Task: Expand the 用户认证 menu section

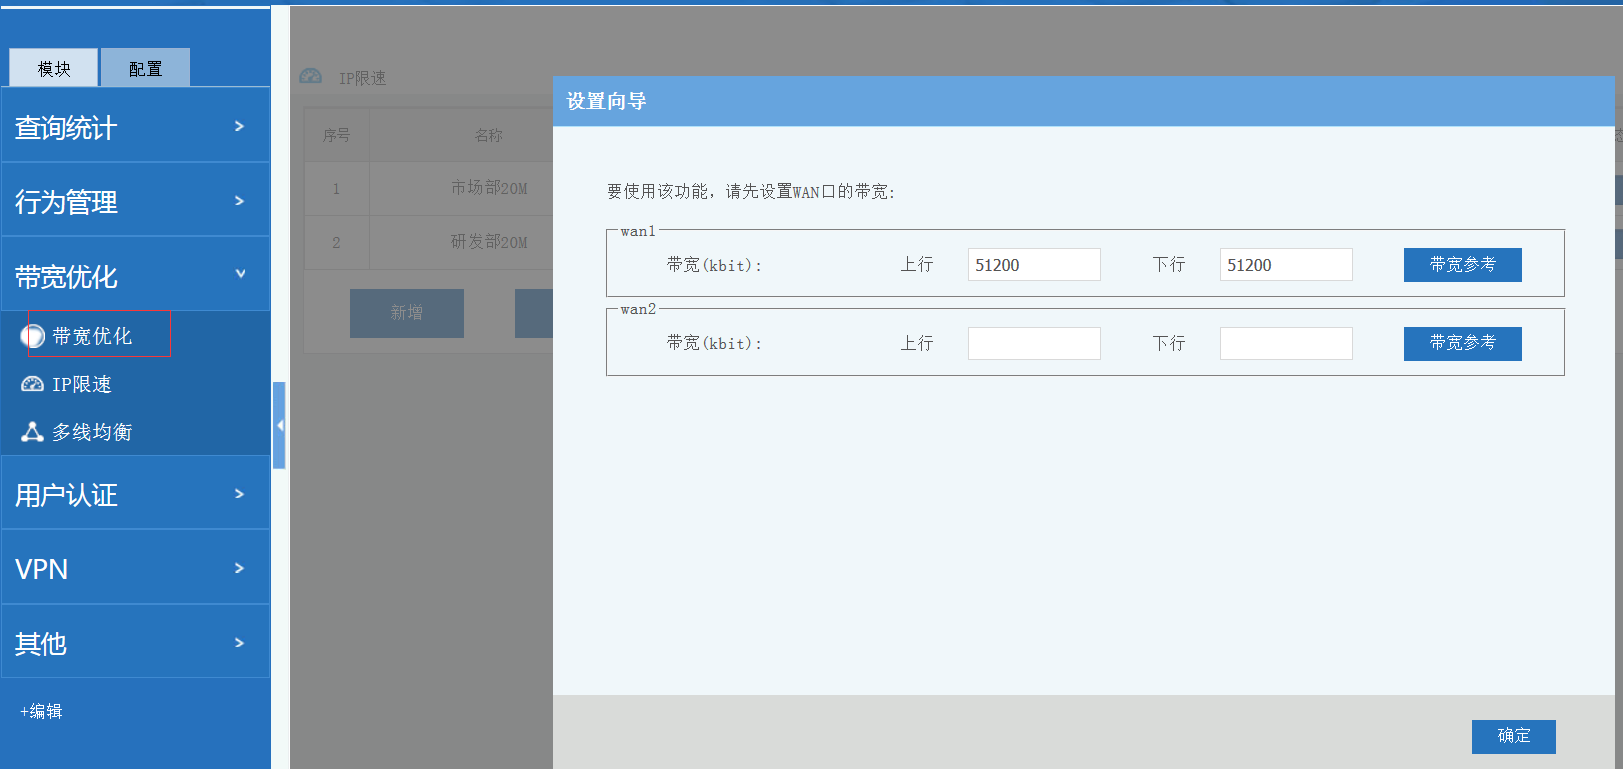Action: point(135,494)
